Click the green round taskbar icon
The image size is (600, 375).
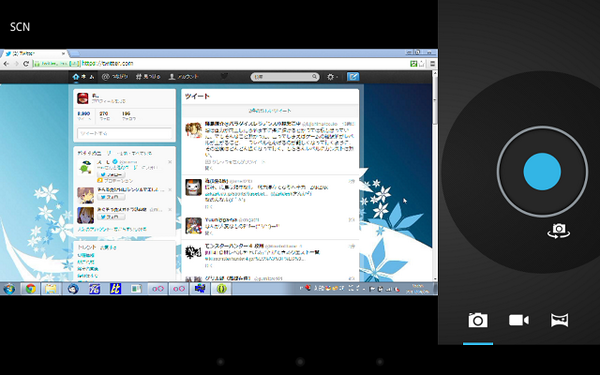(x=222, y=289)
